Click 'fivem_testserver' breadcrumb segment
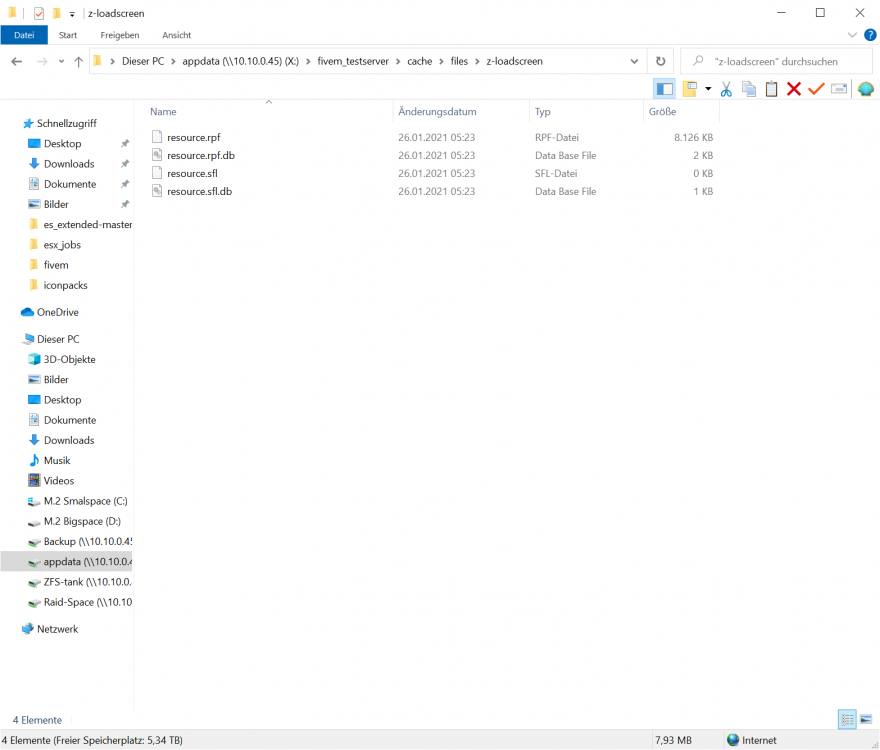Screen dimensions: 880x750 click(x=353, y=61)
